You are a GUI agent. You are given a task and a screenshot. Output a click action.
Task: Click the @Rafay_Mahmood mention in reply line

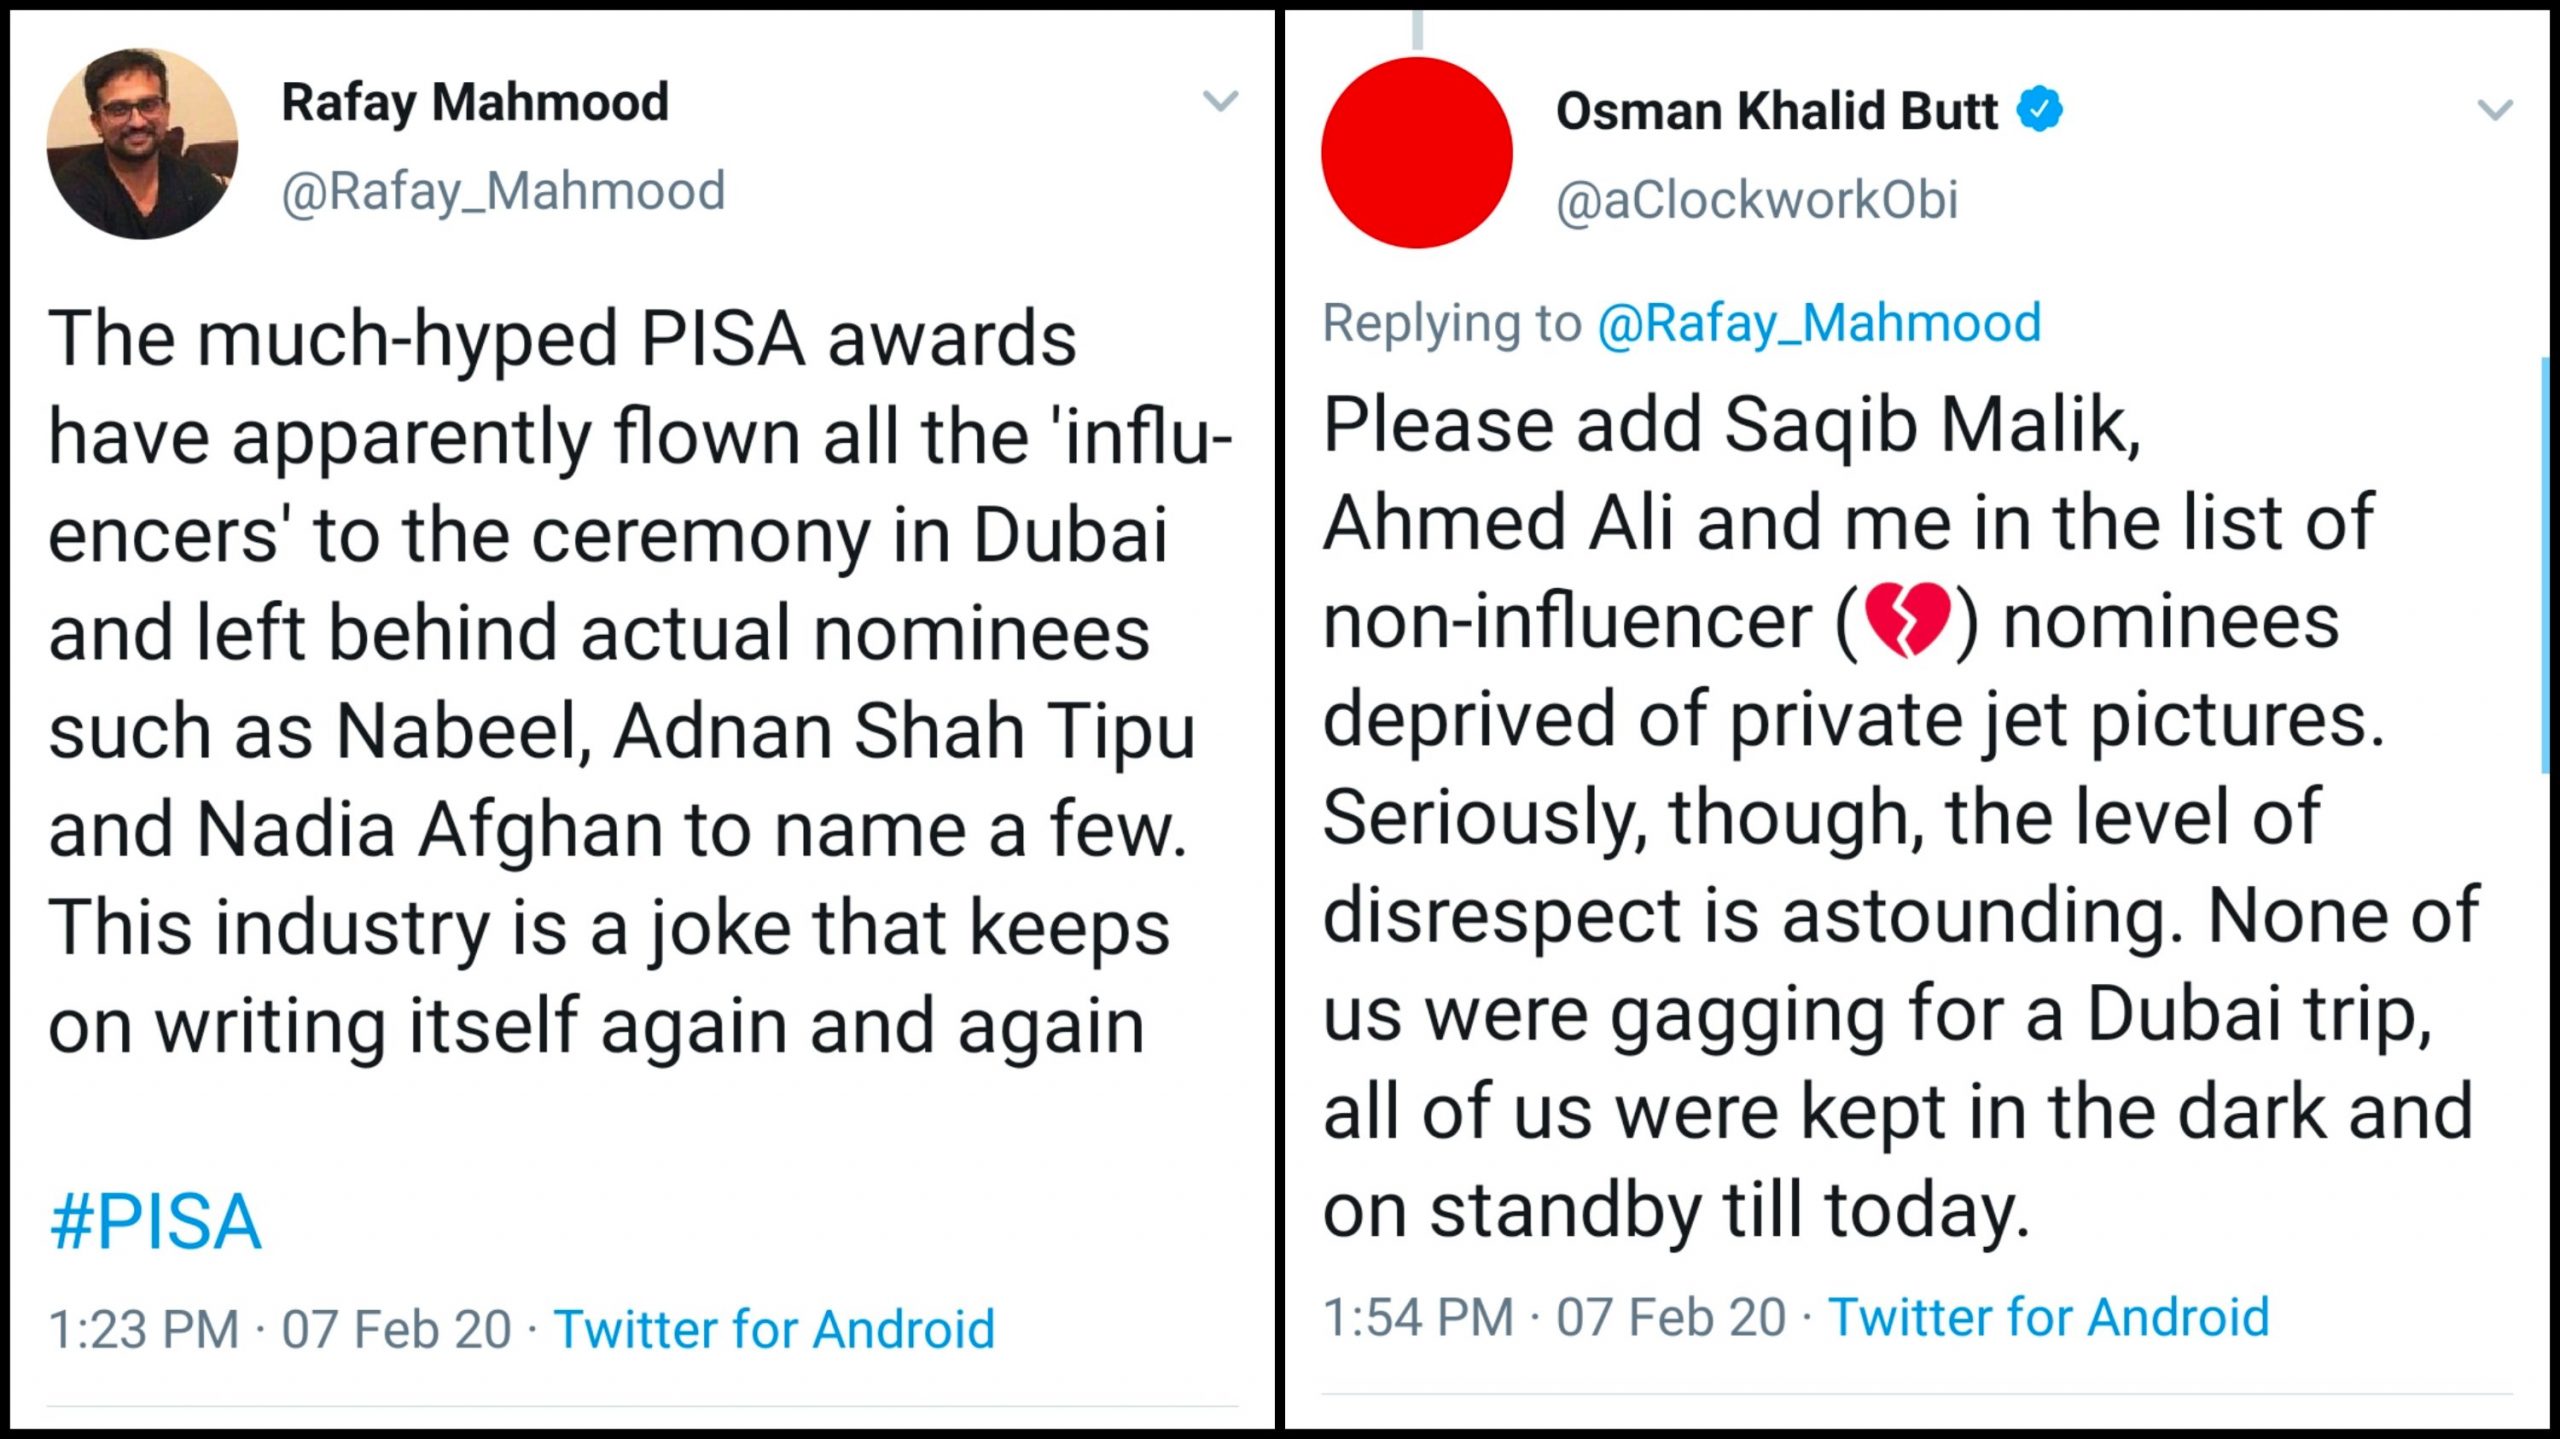(1819, 323)
